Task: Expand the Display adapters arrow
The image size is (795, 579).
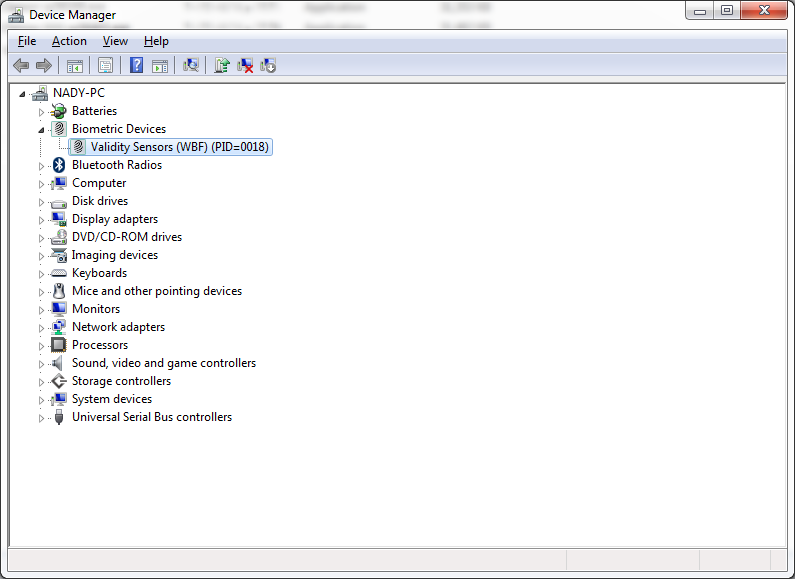Action: [41, 220]
